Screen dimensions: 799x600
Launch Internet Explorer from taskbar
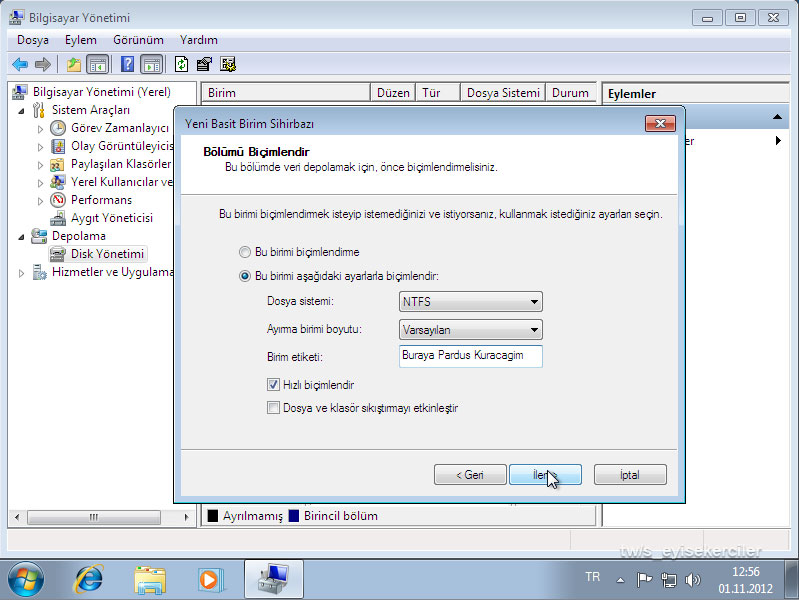(89, 579)
